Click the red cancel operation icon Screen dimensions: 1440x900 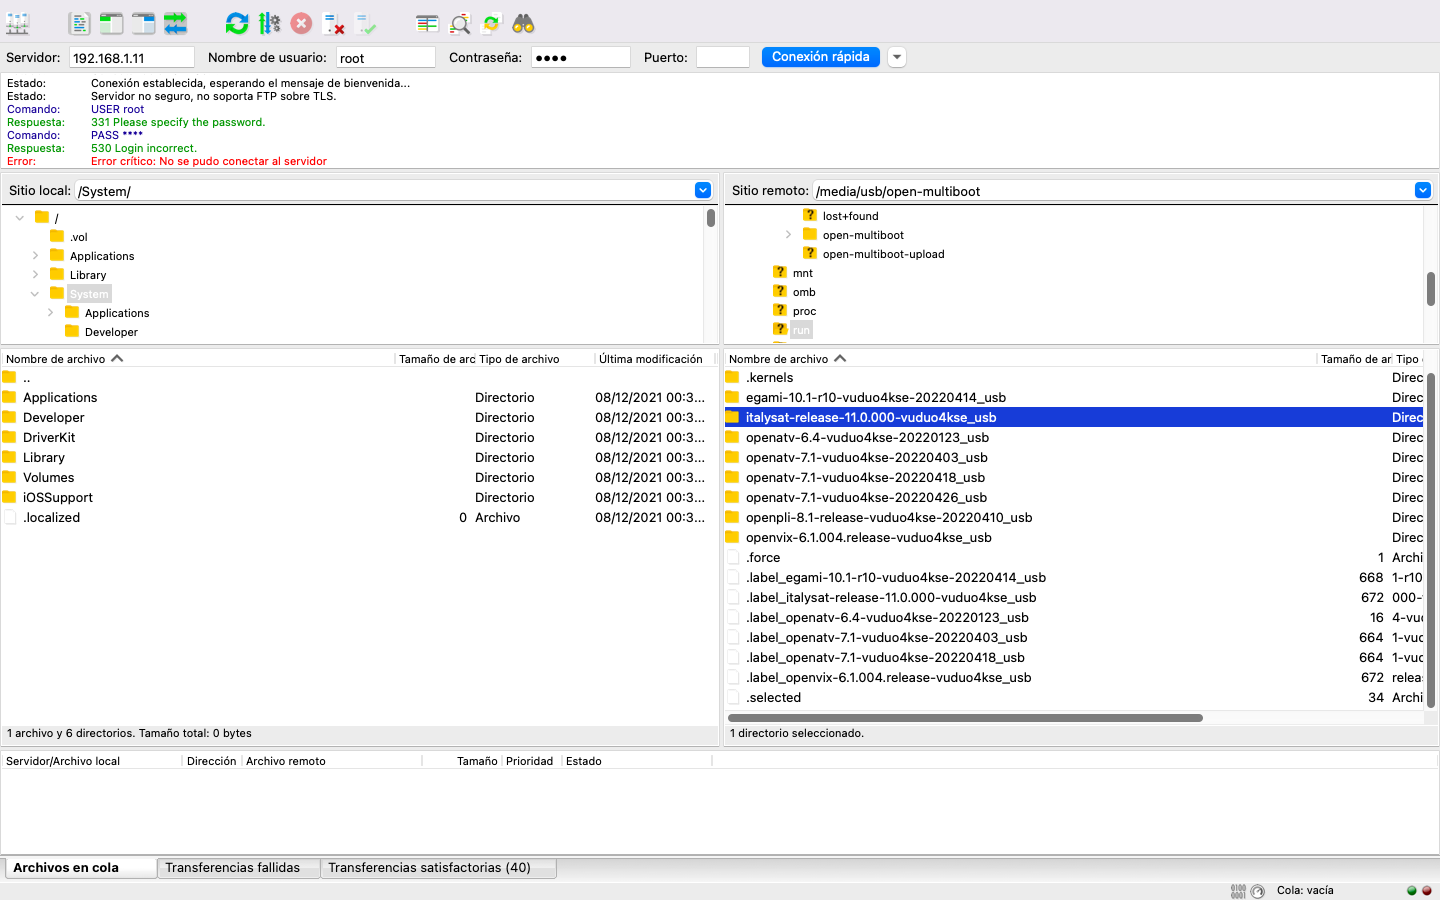click(301, 23)
